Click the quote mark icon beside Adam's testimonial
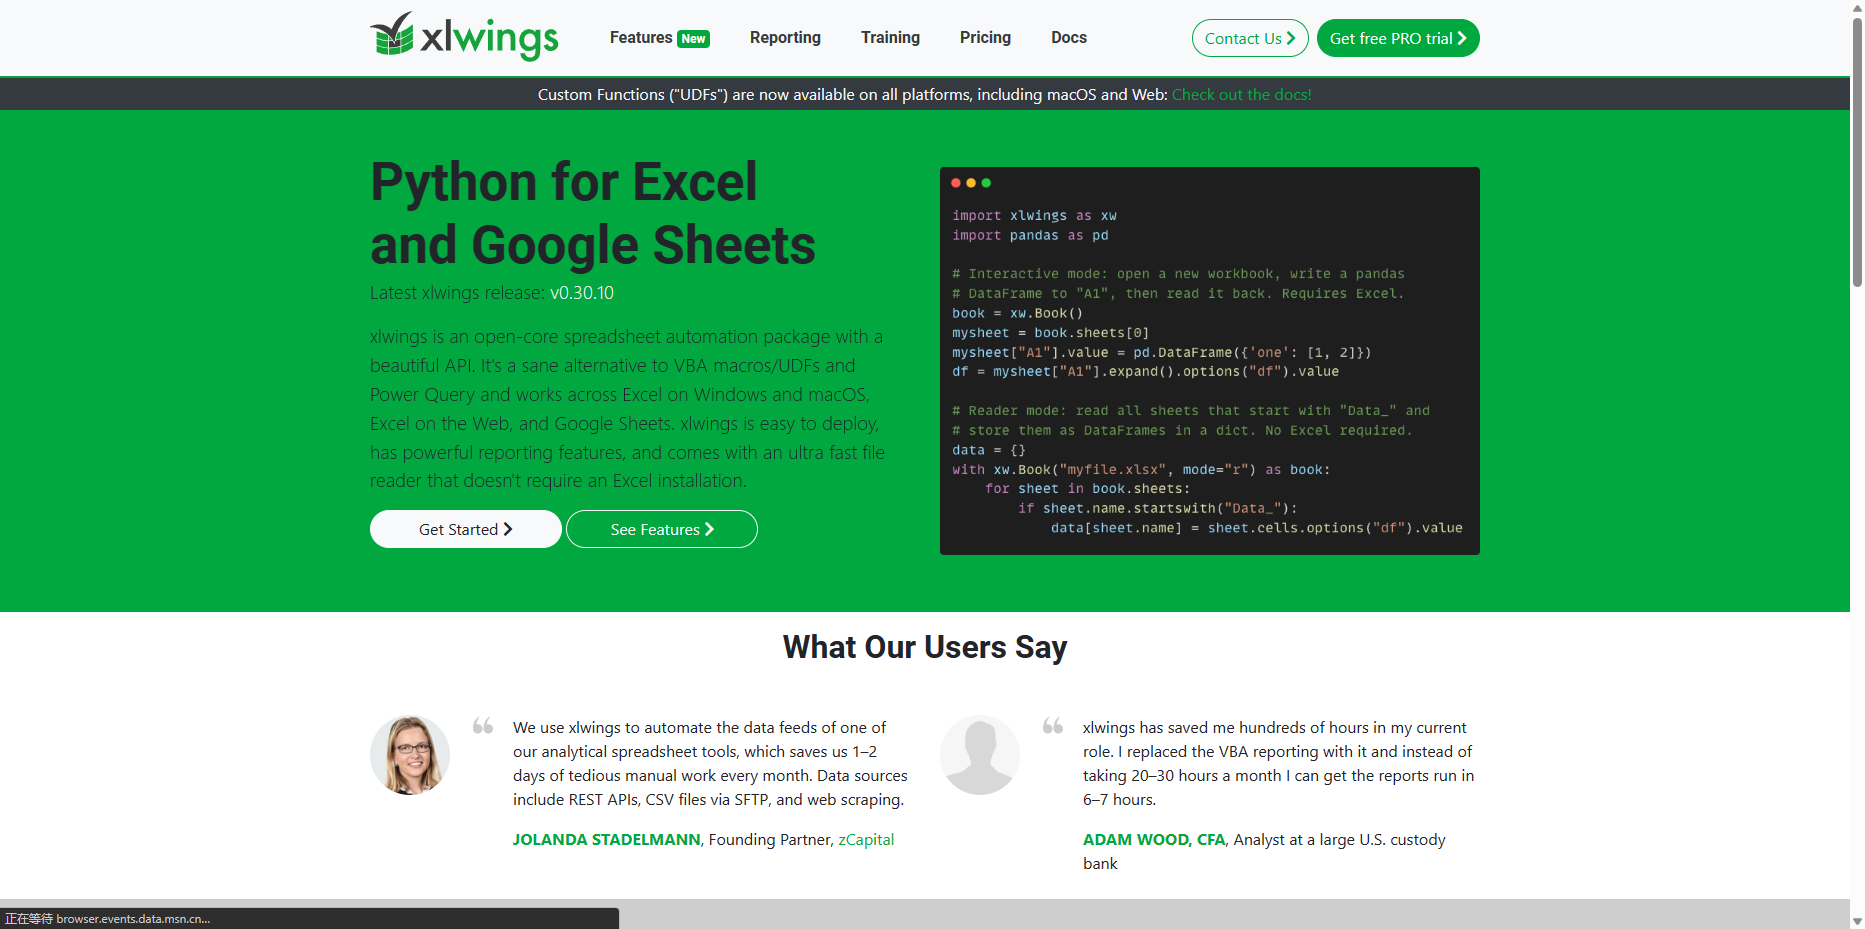This screenshot has width=1865, height=929. (x=1053, y=726)
